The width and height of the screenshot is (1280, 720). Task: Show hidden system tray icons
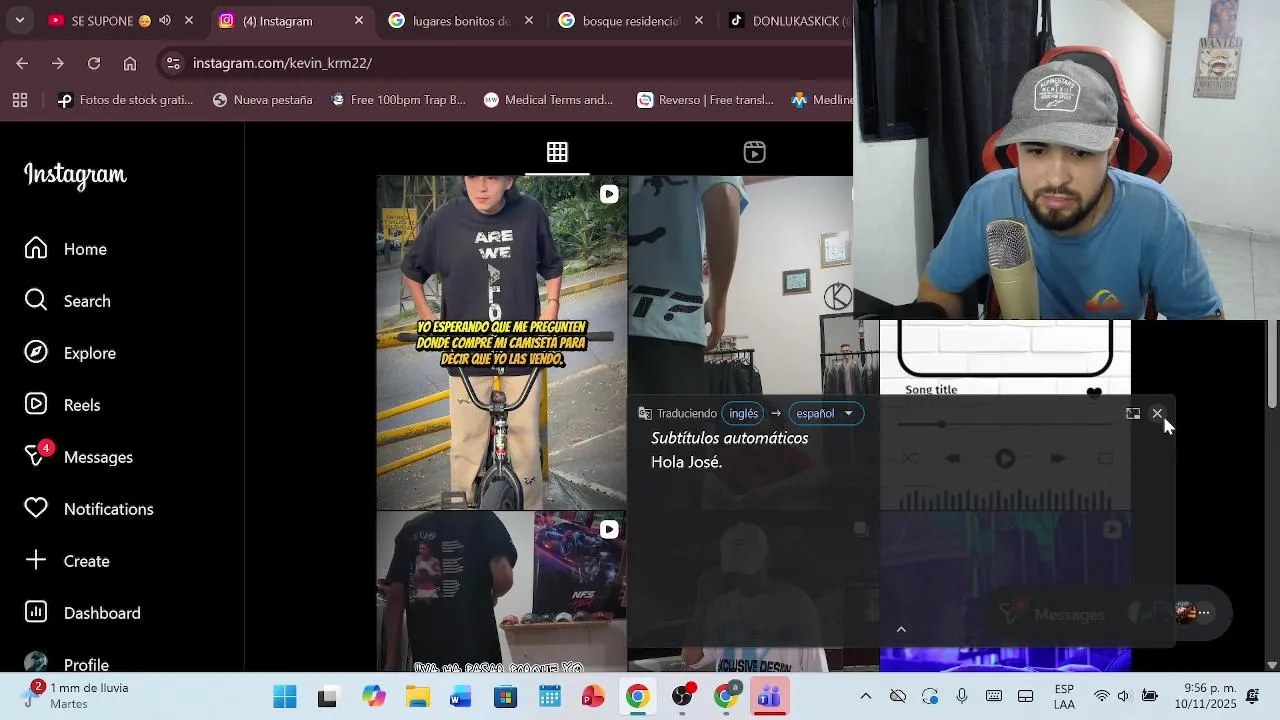[866, 697]
